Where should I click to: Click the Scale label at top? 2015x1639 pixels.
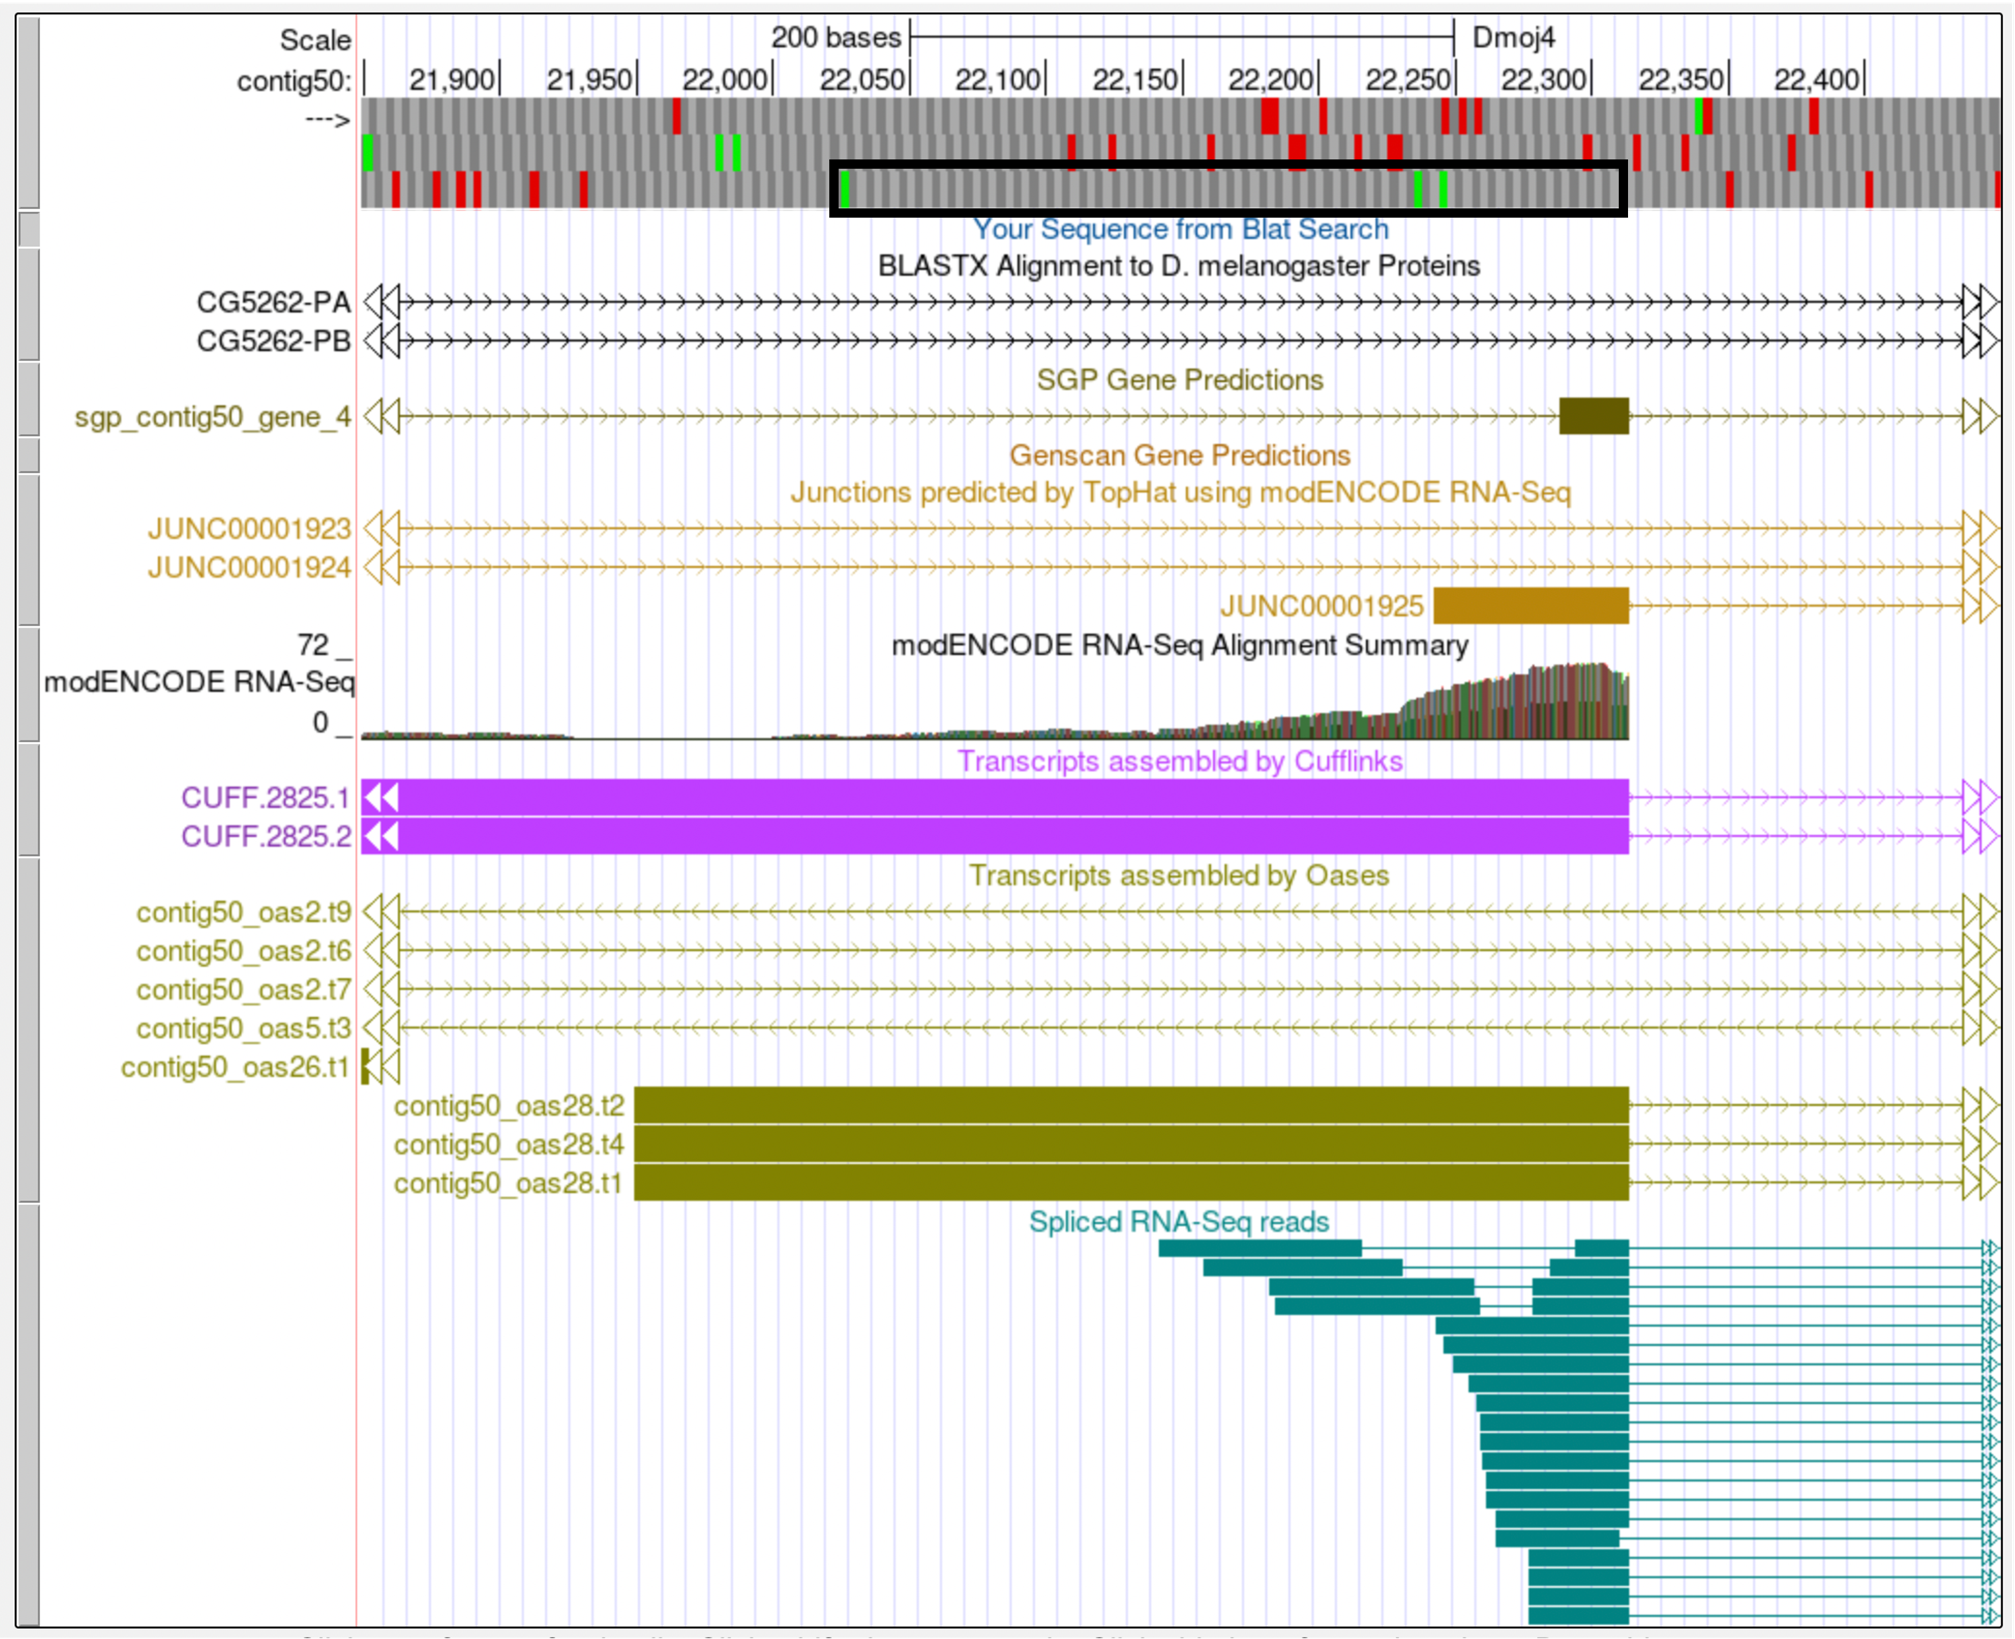click(315, 40)
